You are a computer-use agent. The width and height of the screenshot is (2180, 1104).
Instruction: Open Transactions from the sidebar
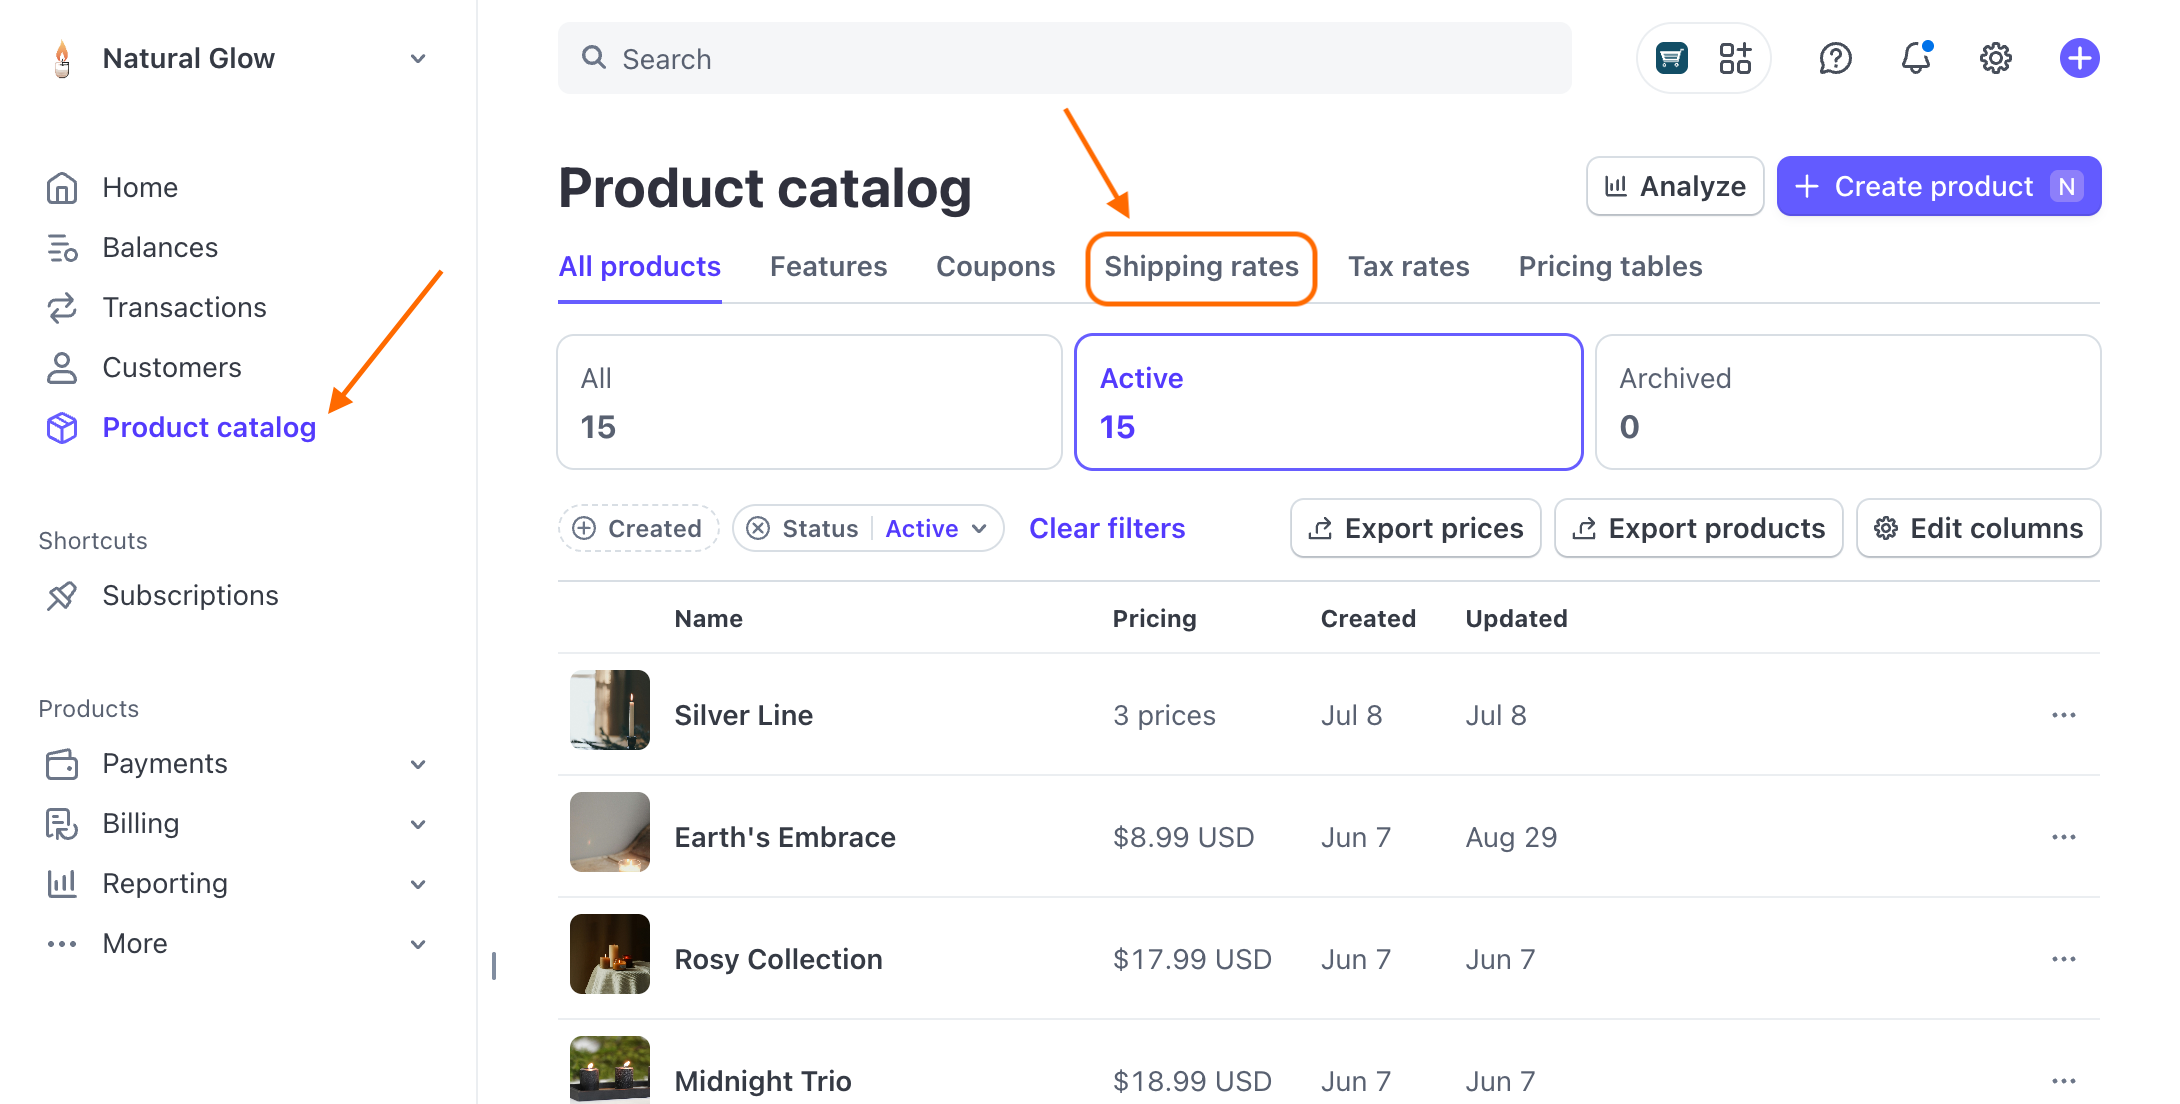point(184,307)
